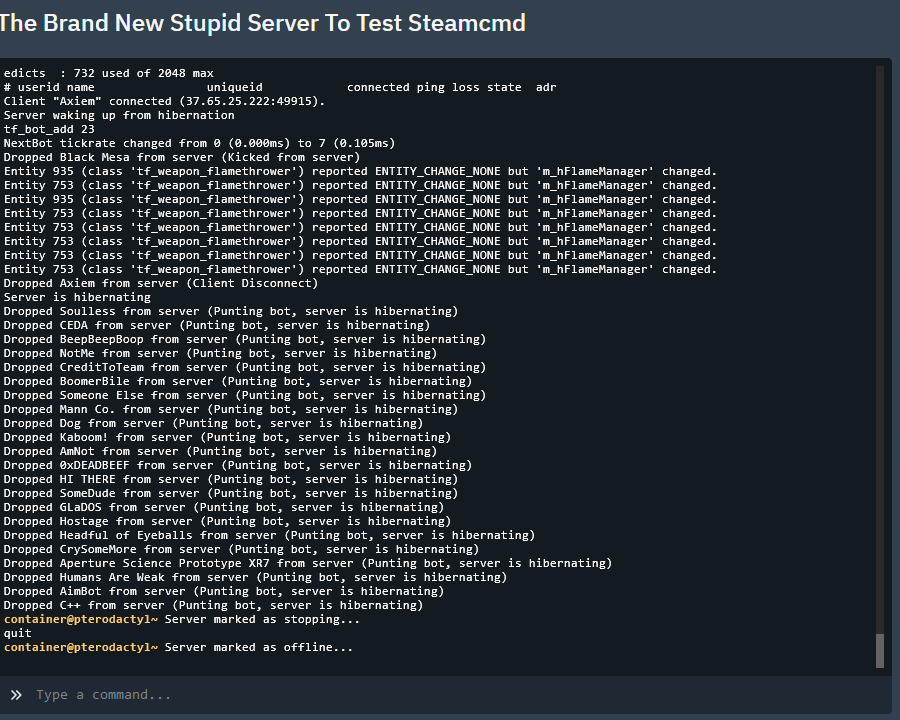
Task: Click the "Dropped CEDA" log line
Action: click(x=216, y=325)
